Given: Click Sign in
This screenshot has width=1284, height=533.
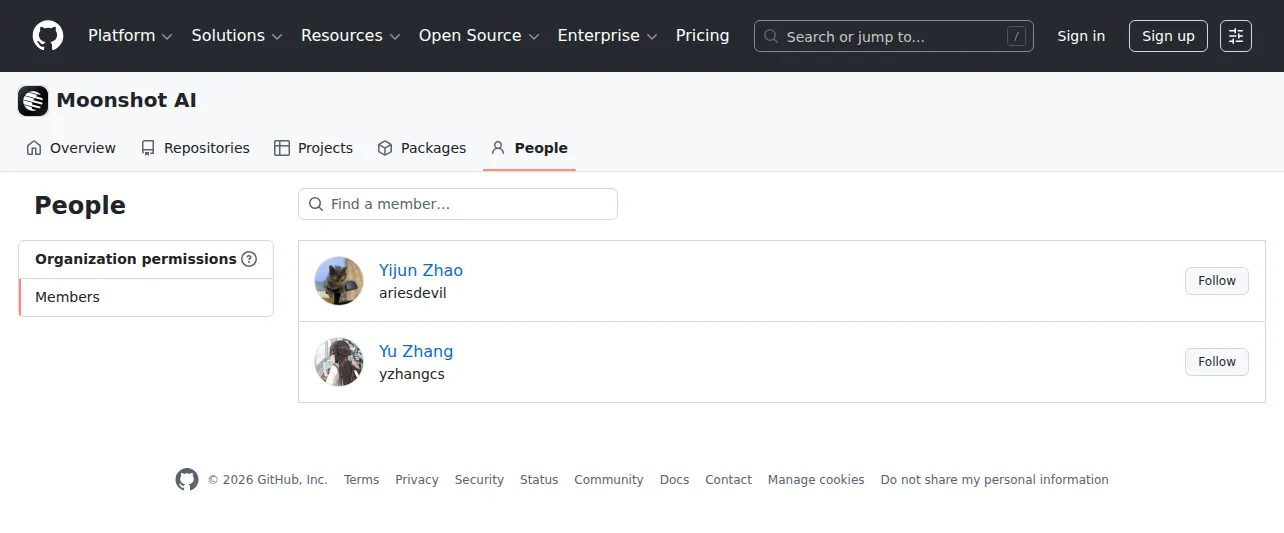Looking at the screenshot, I should click(x=1081, y=36).
